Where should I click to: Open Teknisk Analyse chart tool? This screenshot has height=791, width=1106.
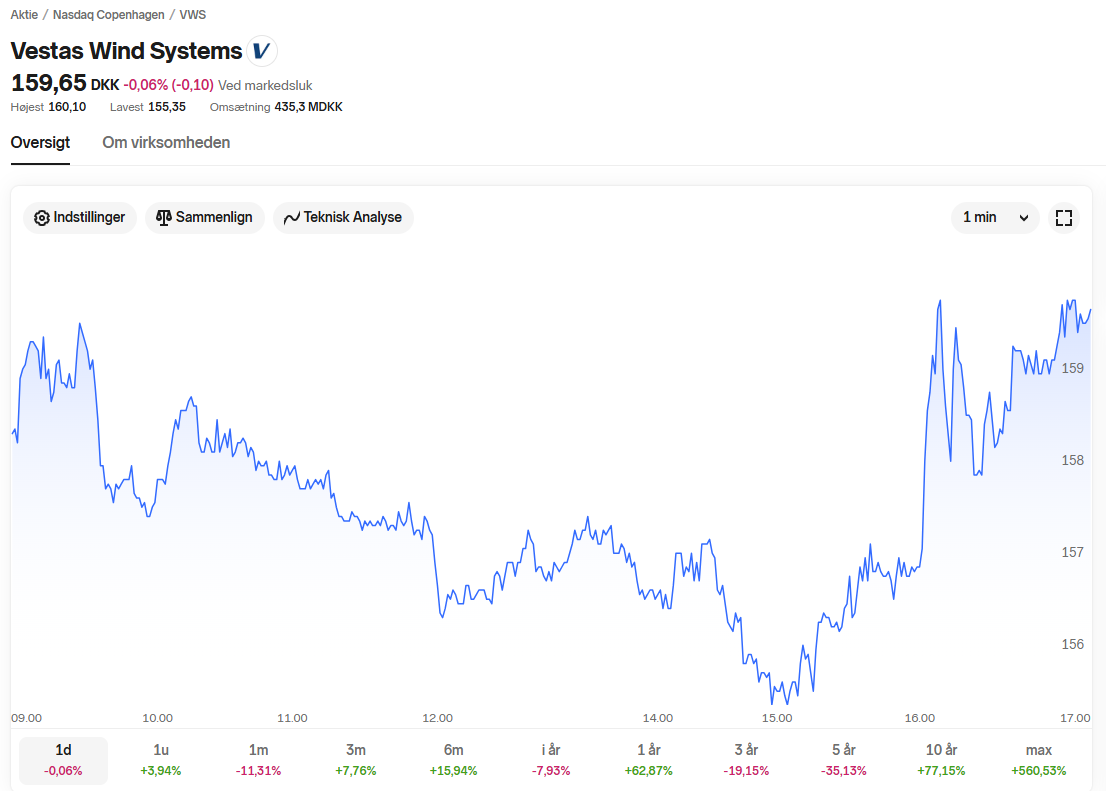344,217
